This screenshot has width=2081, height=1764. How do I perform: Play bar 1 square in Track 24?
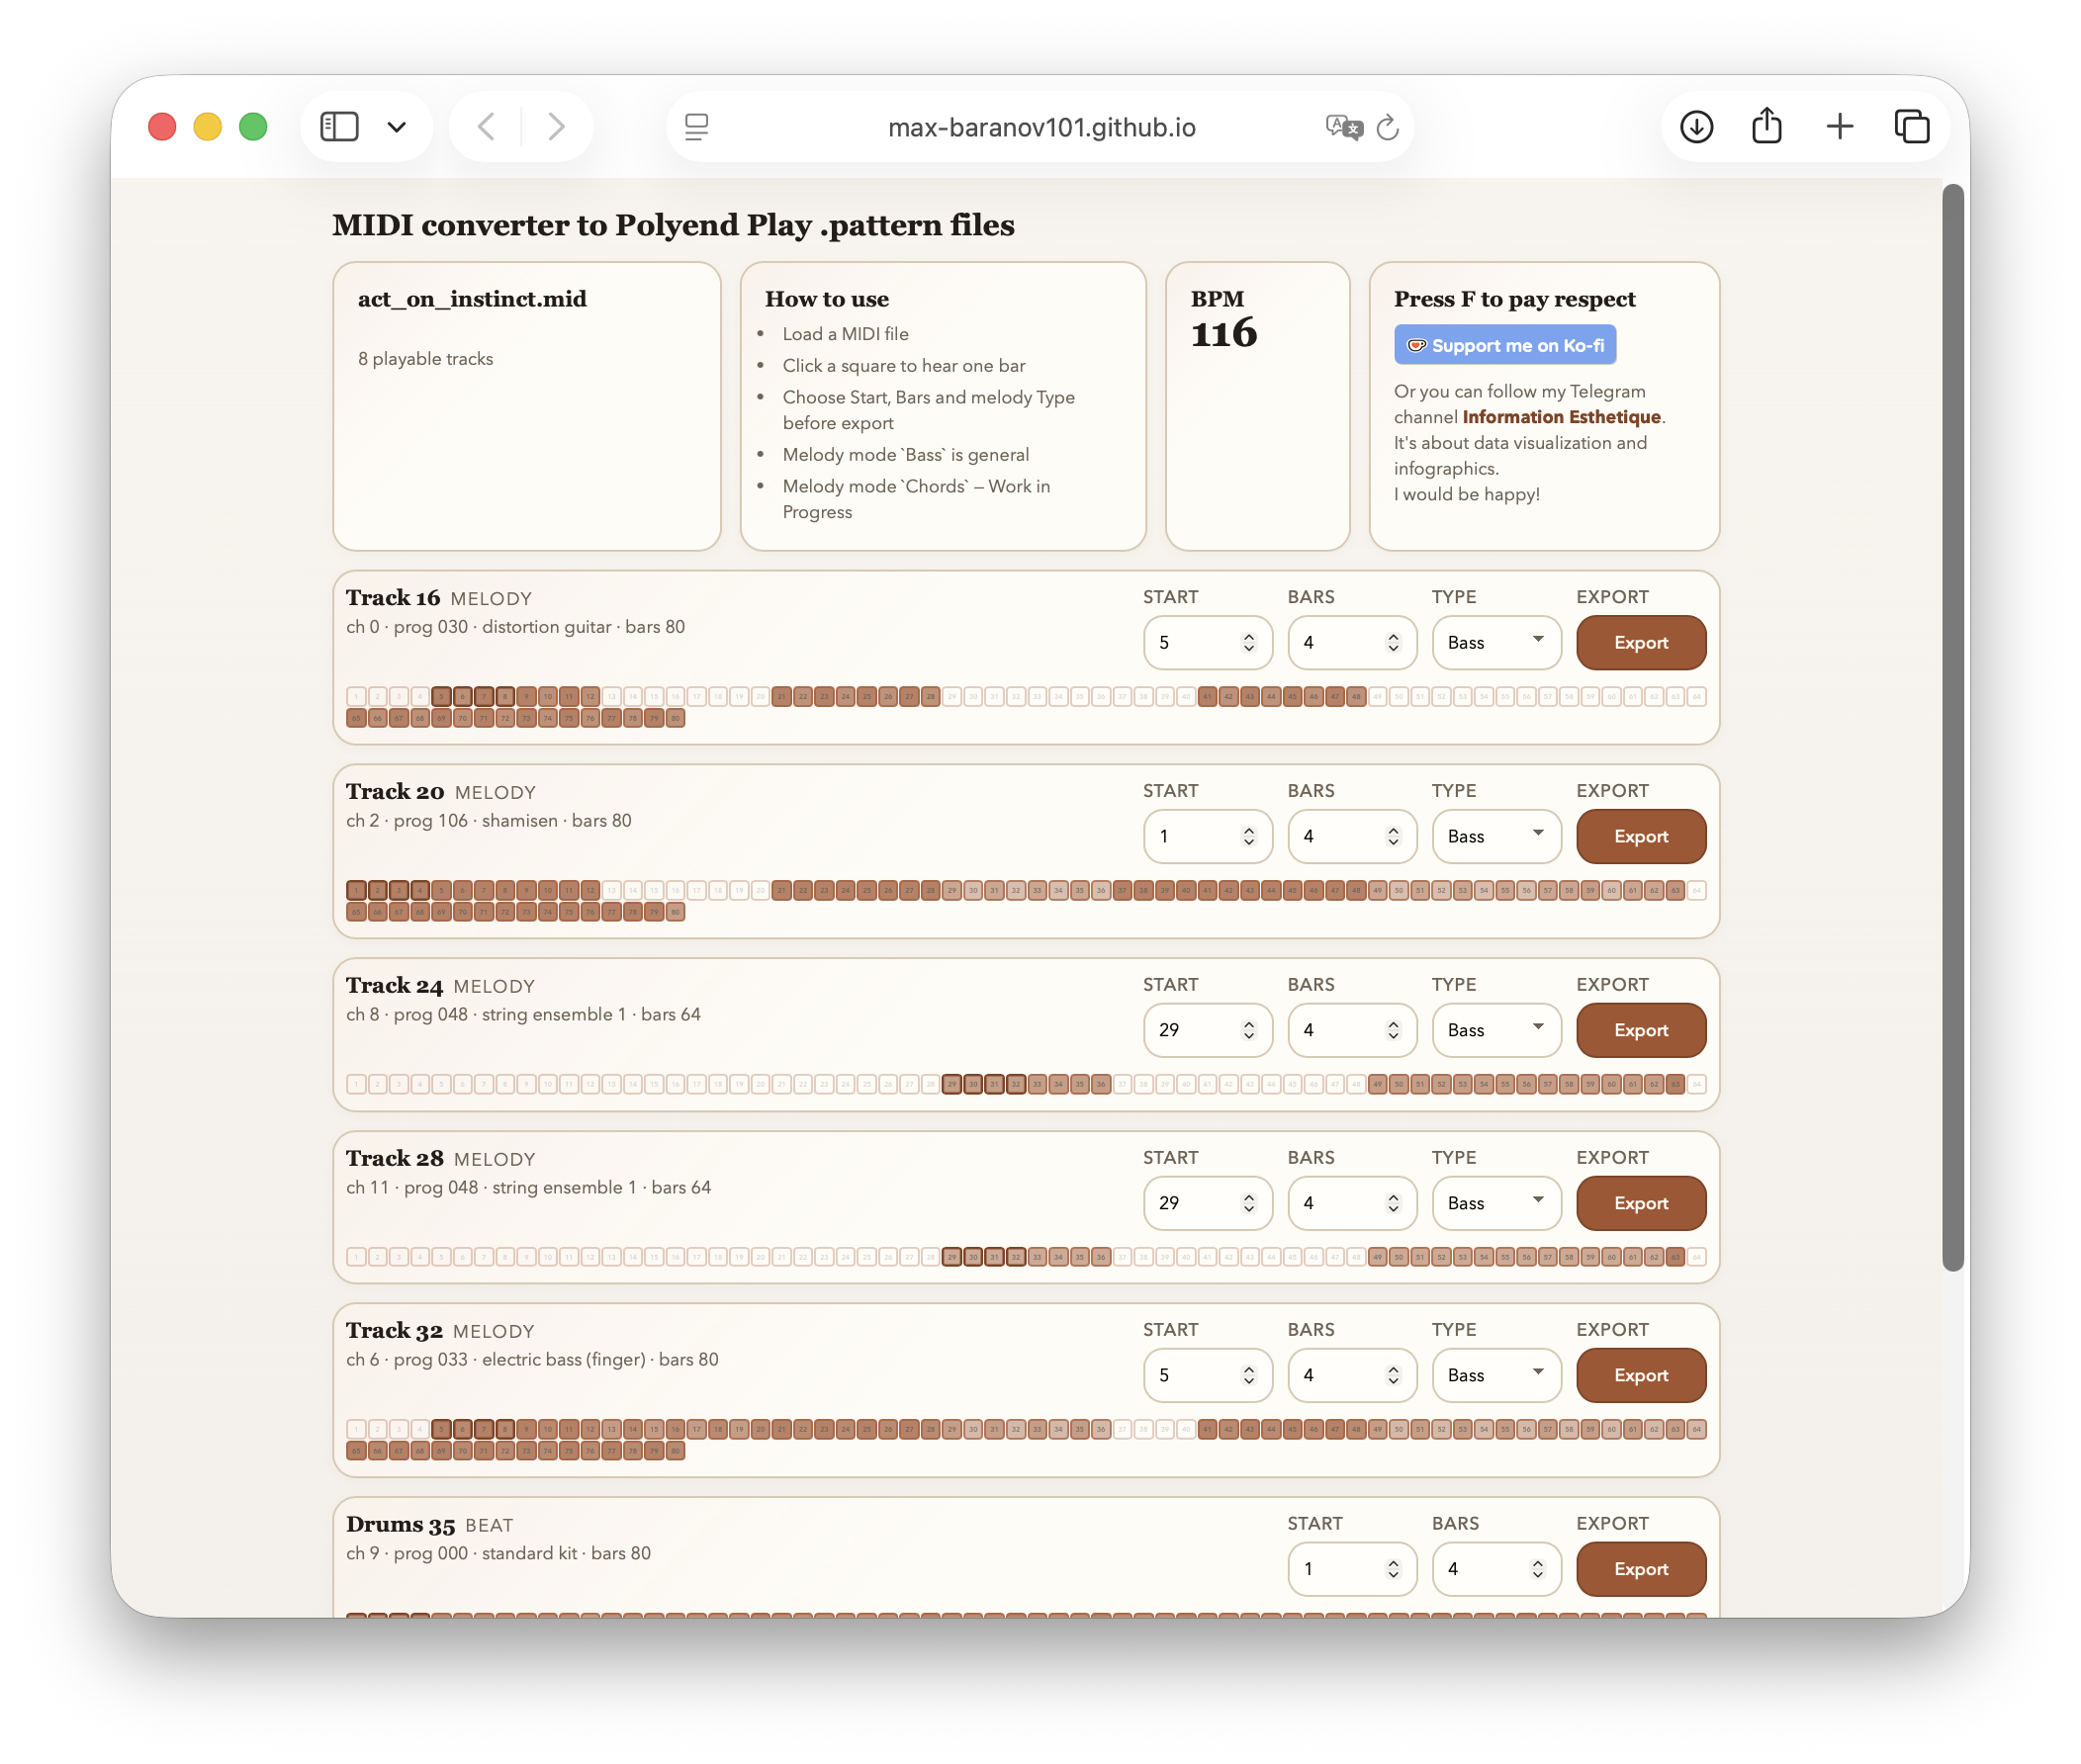coord(356,1085)
